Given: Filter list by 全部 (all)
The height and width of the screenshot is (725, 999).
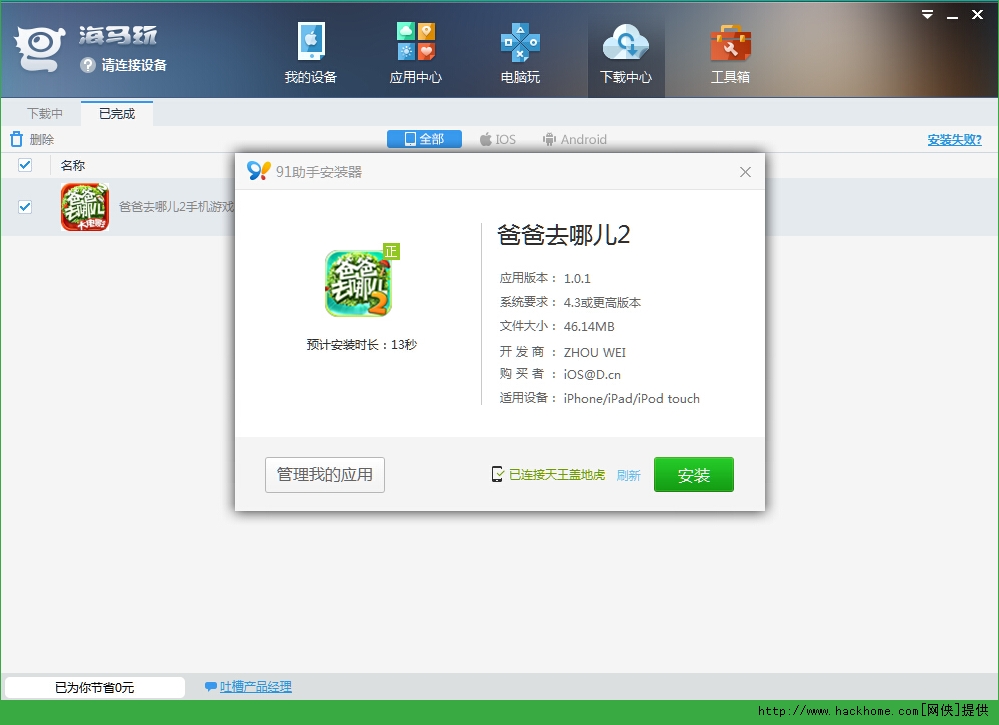Looking at the screenshot, I should click(424, 139).
